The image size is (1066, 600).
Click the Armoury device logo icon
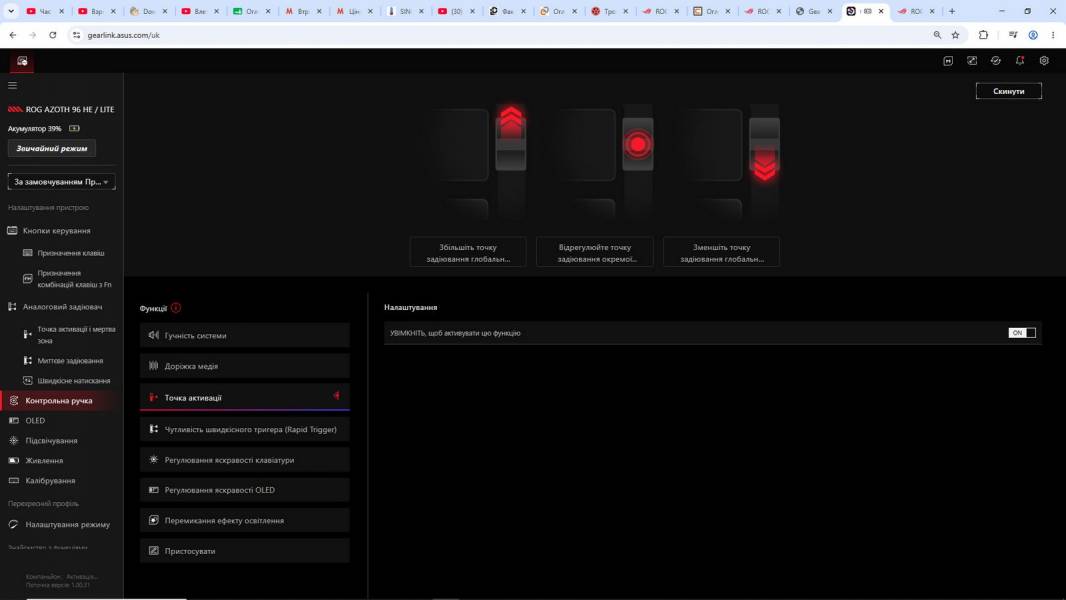click(x=22, y=61)
